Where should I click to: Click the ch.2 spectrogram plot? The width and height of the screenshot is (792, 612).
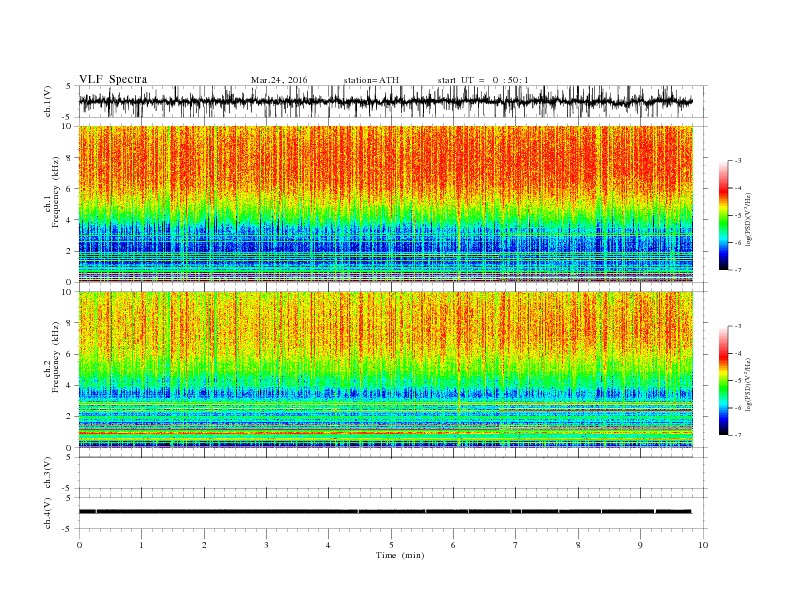(x=386, y=370)
